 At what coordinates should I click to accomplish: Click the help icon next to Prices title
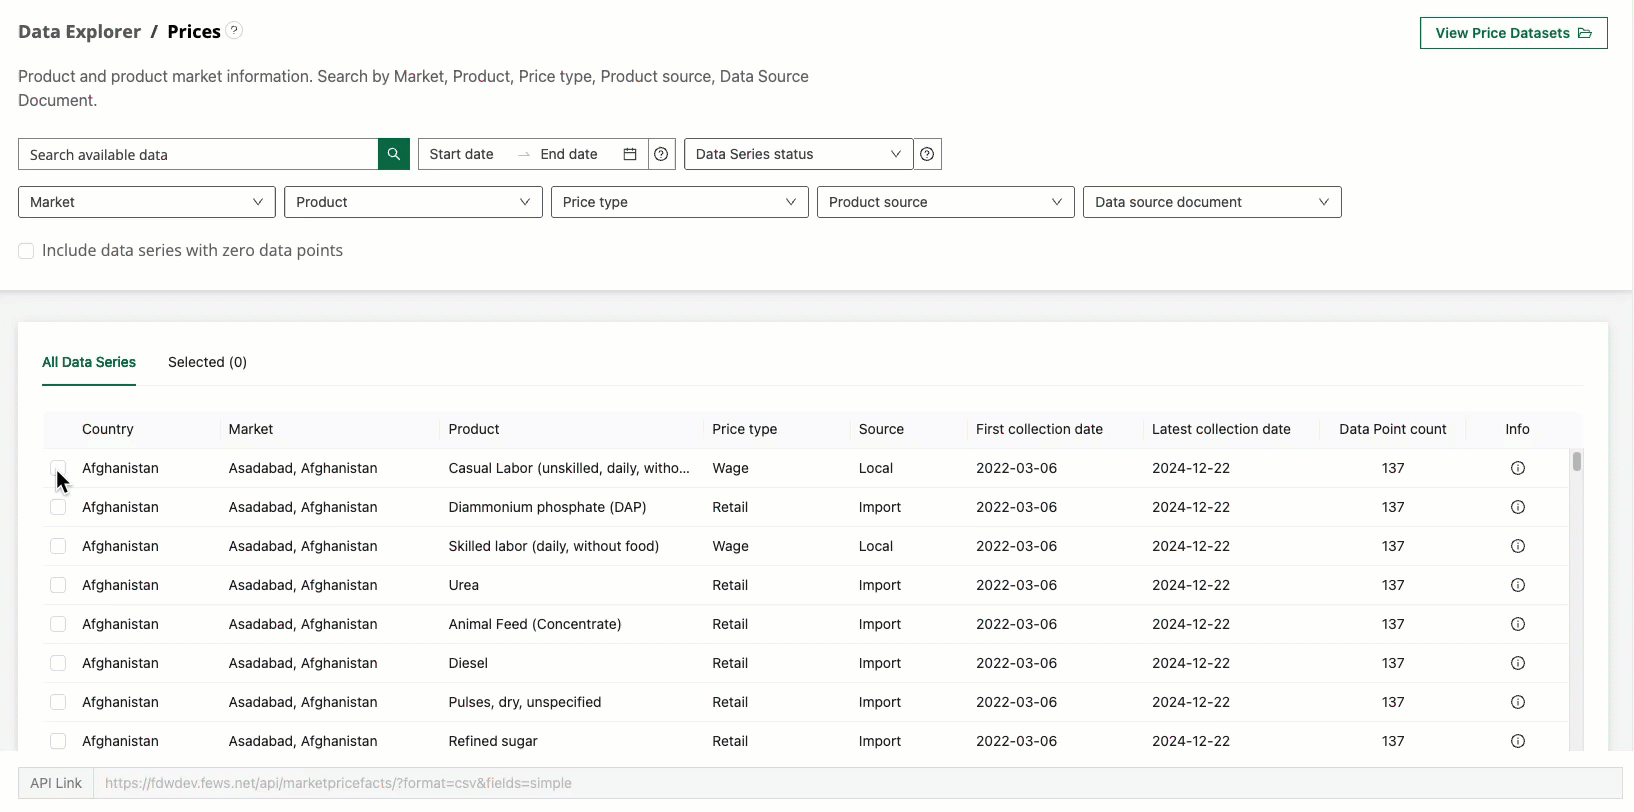coord(234,30)
